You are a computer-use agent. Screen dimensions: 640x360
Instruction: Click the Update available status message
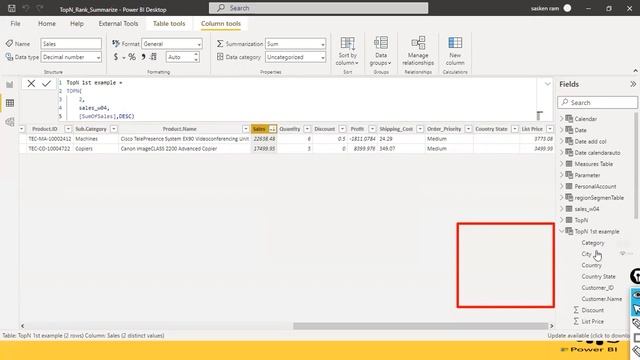588,336
